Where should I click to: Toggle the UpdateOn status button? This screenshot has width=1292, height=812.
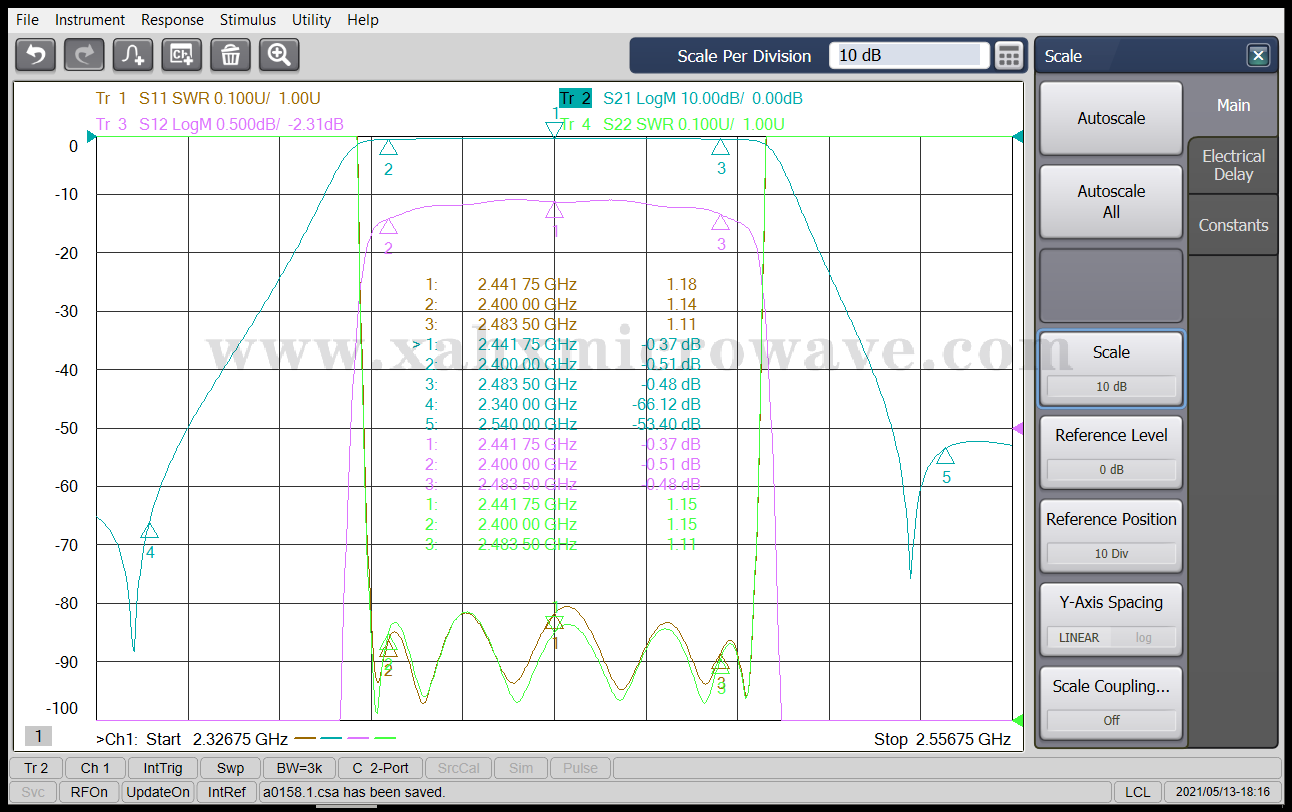pyautogui.click(x=157, y=792)
